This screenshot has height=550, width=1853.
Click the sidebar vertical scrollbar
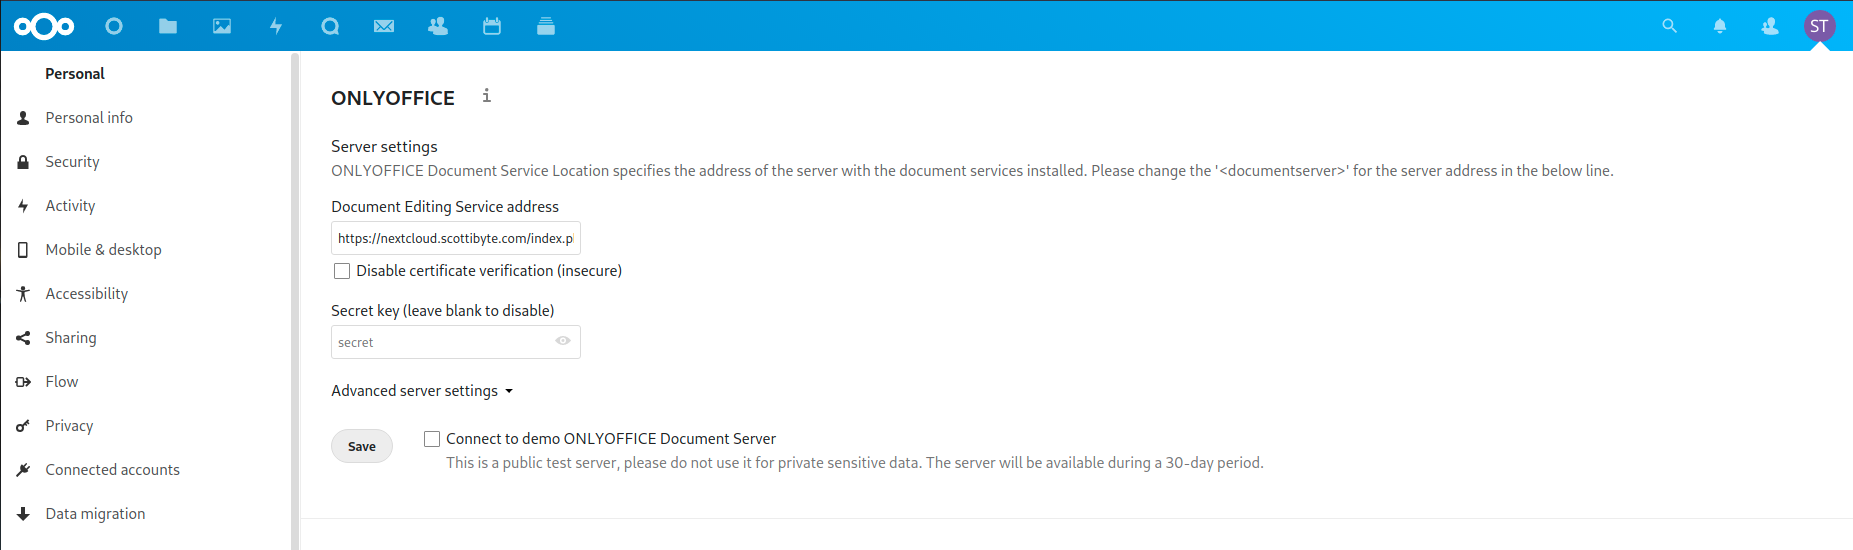[x=295, y=300]
